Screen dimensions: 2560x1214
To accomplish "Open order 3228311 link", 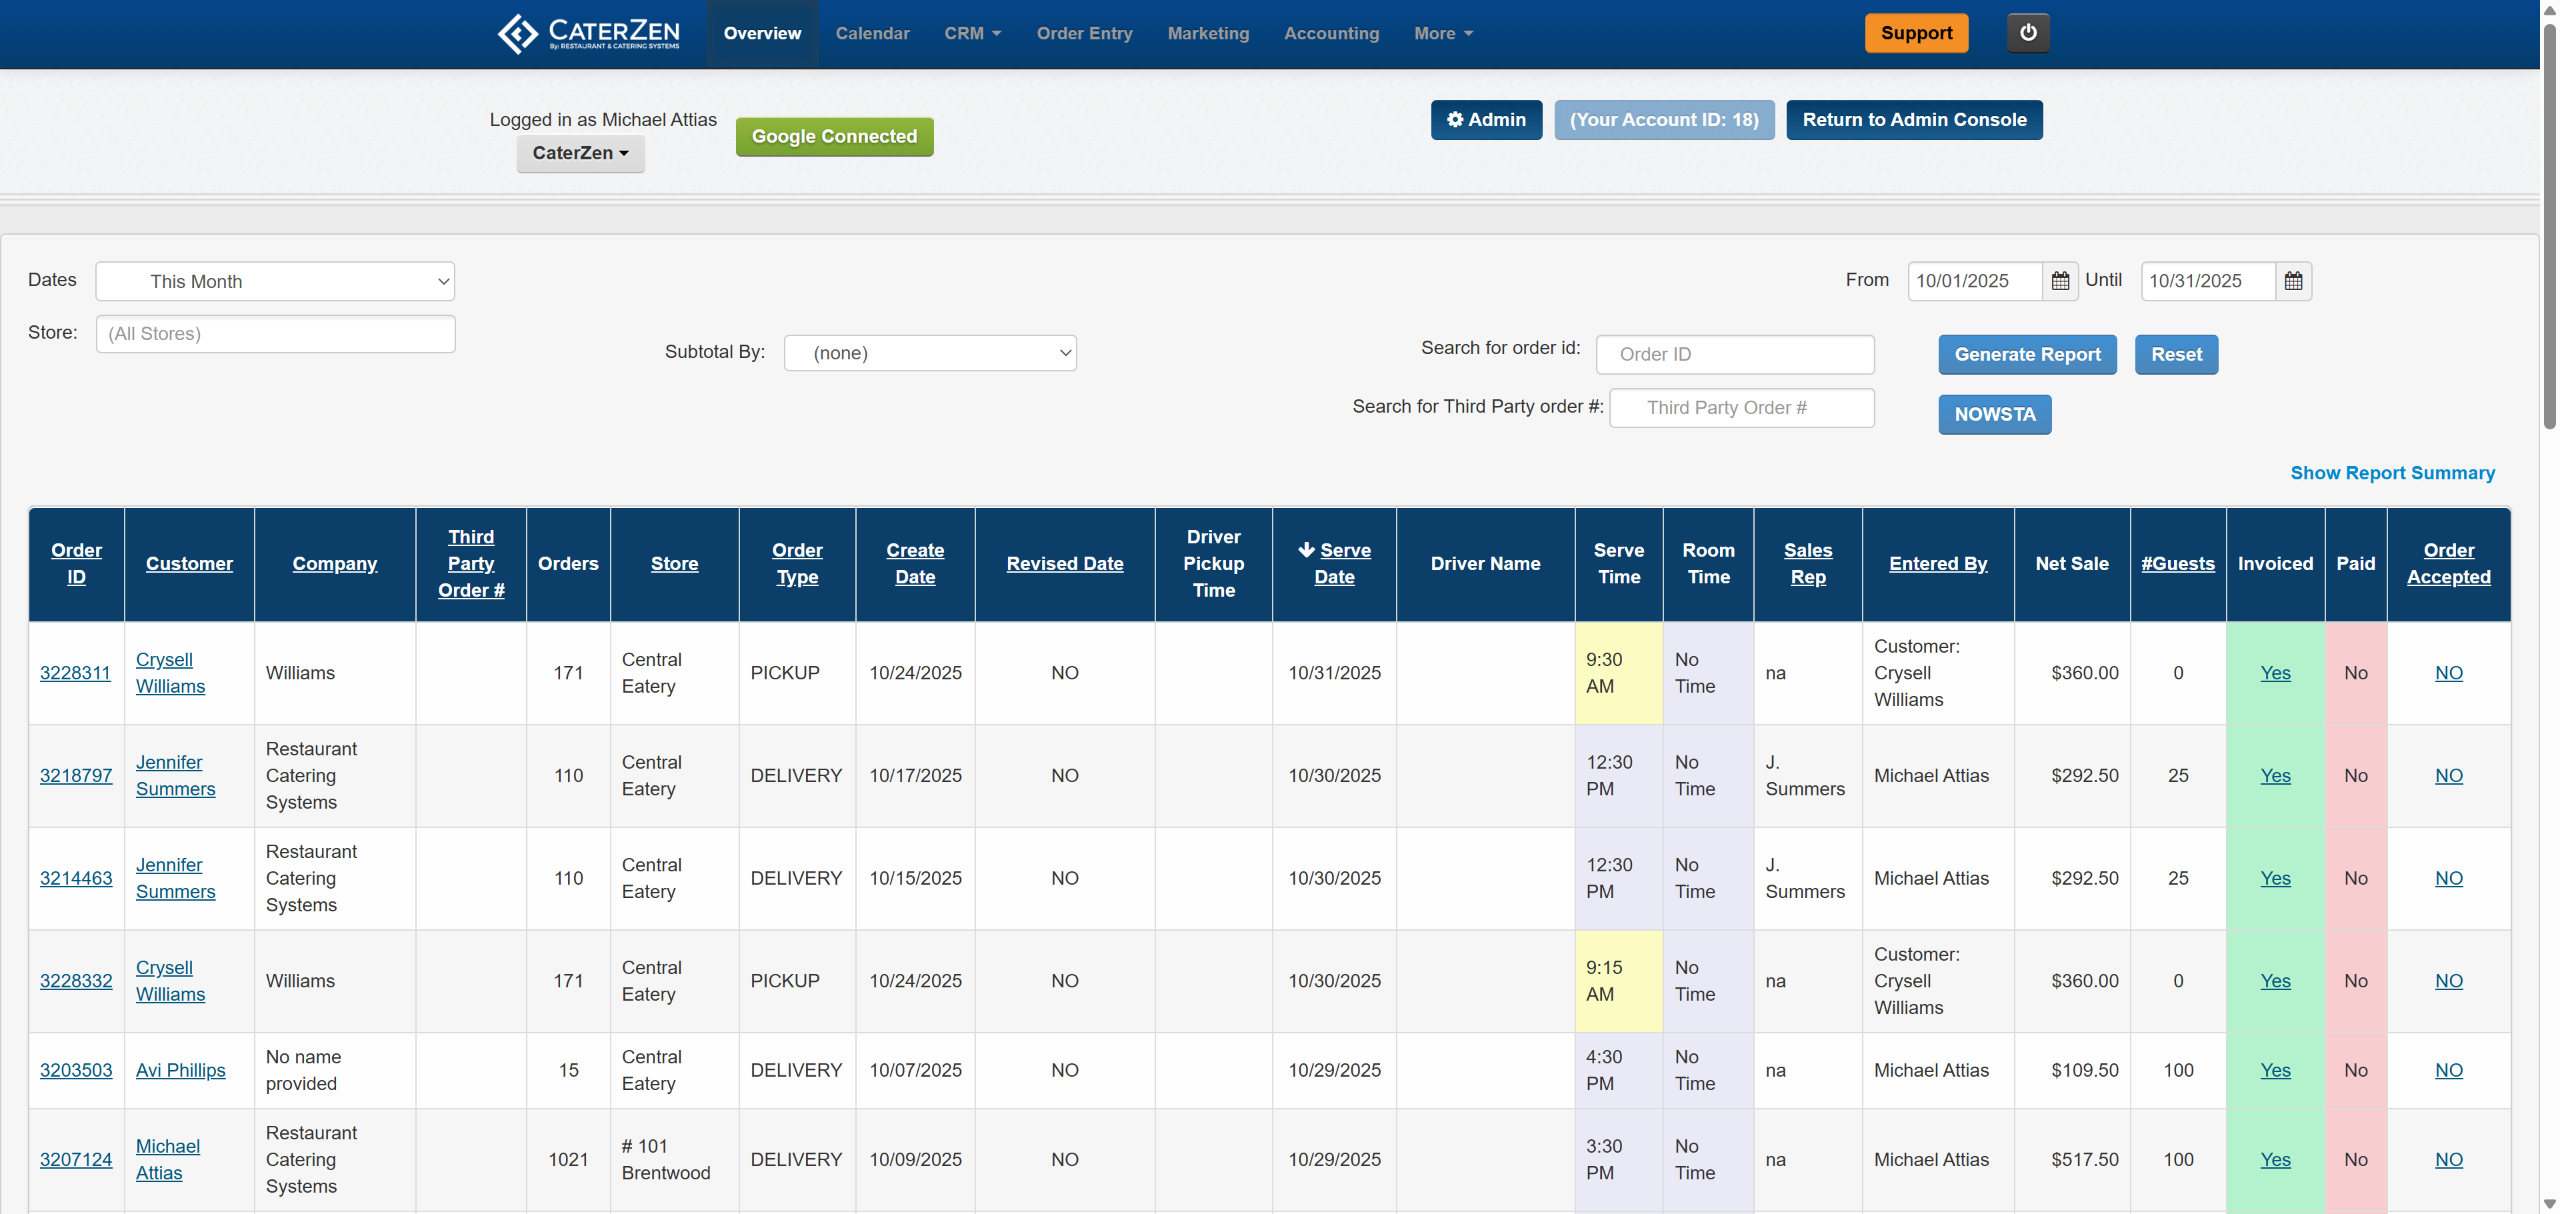I will coord(75,673).
